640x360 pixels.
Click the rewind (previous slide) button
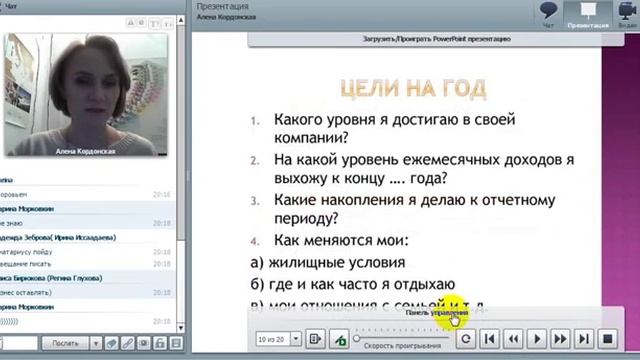point(513,339)
